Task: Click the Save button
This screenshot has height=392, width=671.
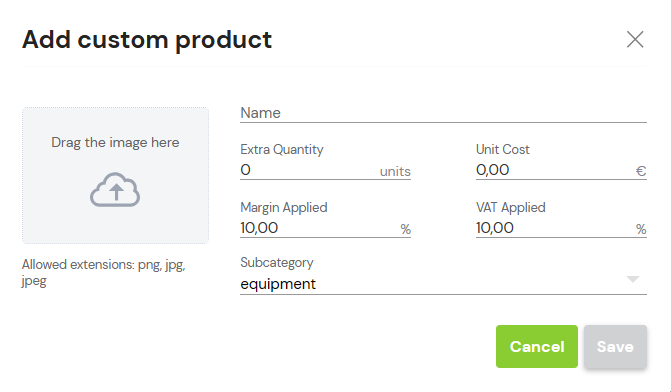Action: point(615,346)
